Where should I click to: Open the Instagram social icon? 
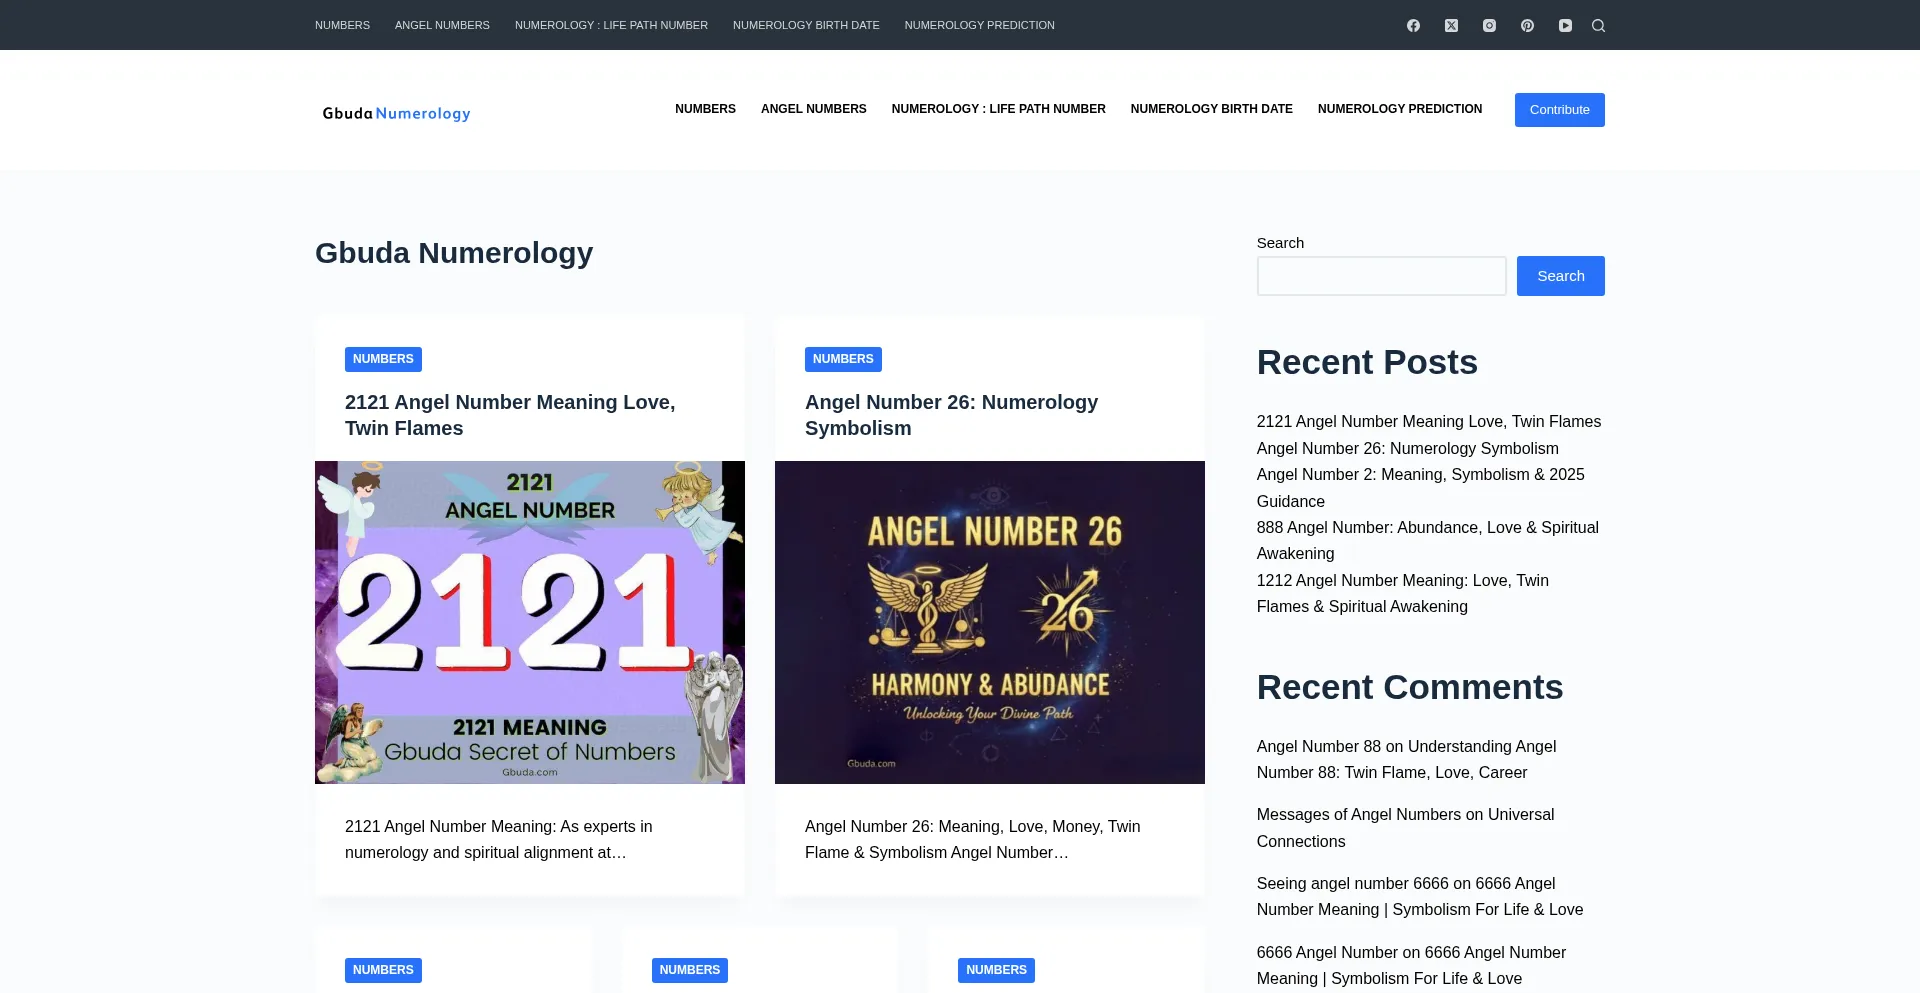pyautogui.click(x=1489, y=25)
